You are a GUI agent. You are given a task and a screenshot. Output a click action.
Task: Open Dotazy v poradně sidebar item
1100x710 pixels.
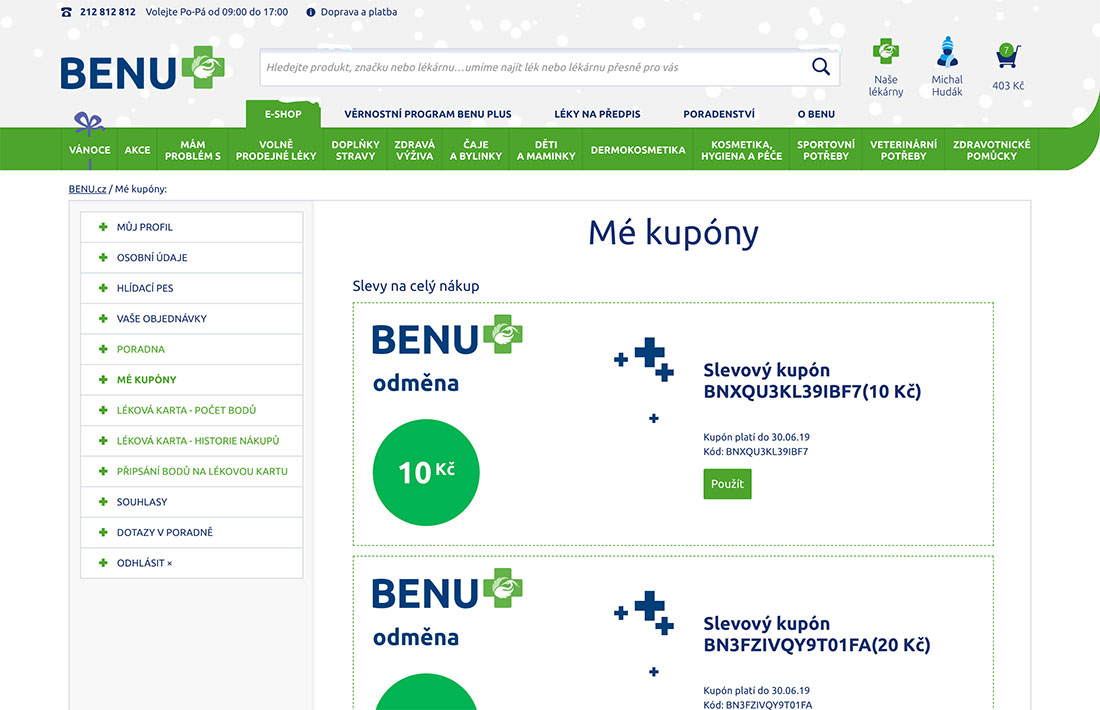(x=192, y=532)
